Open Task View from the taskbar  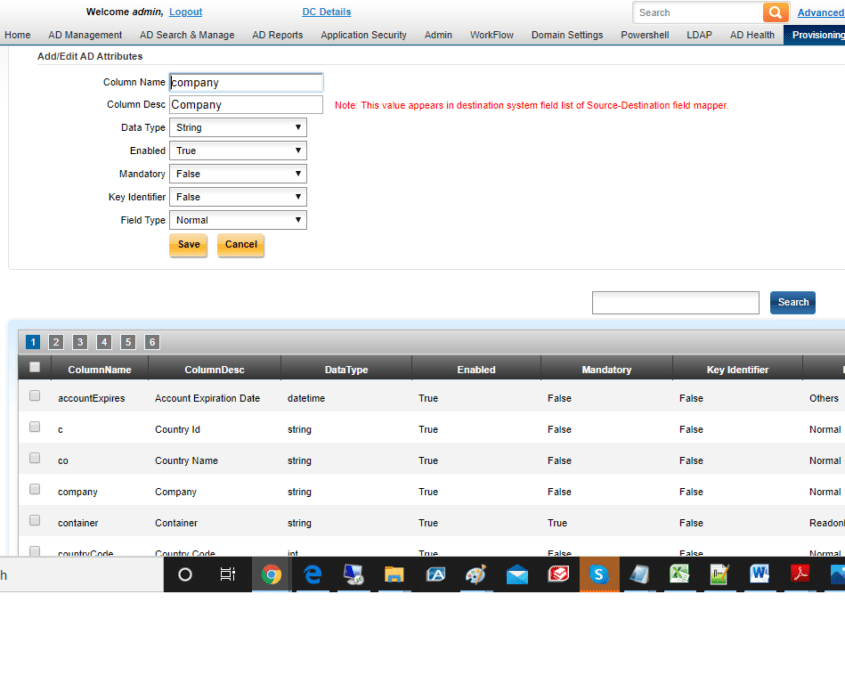click(x=227, y=574)
